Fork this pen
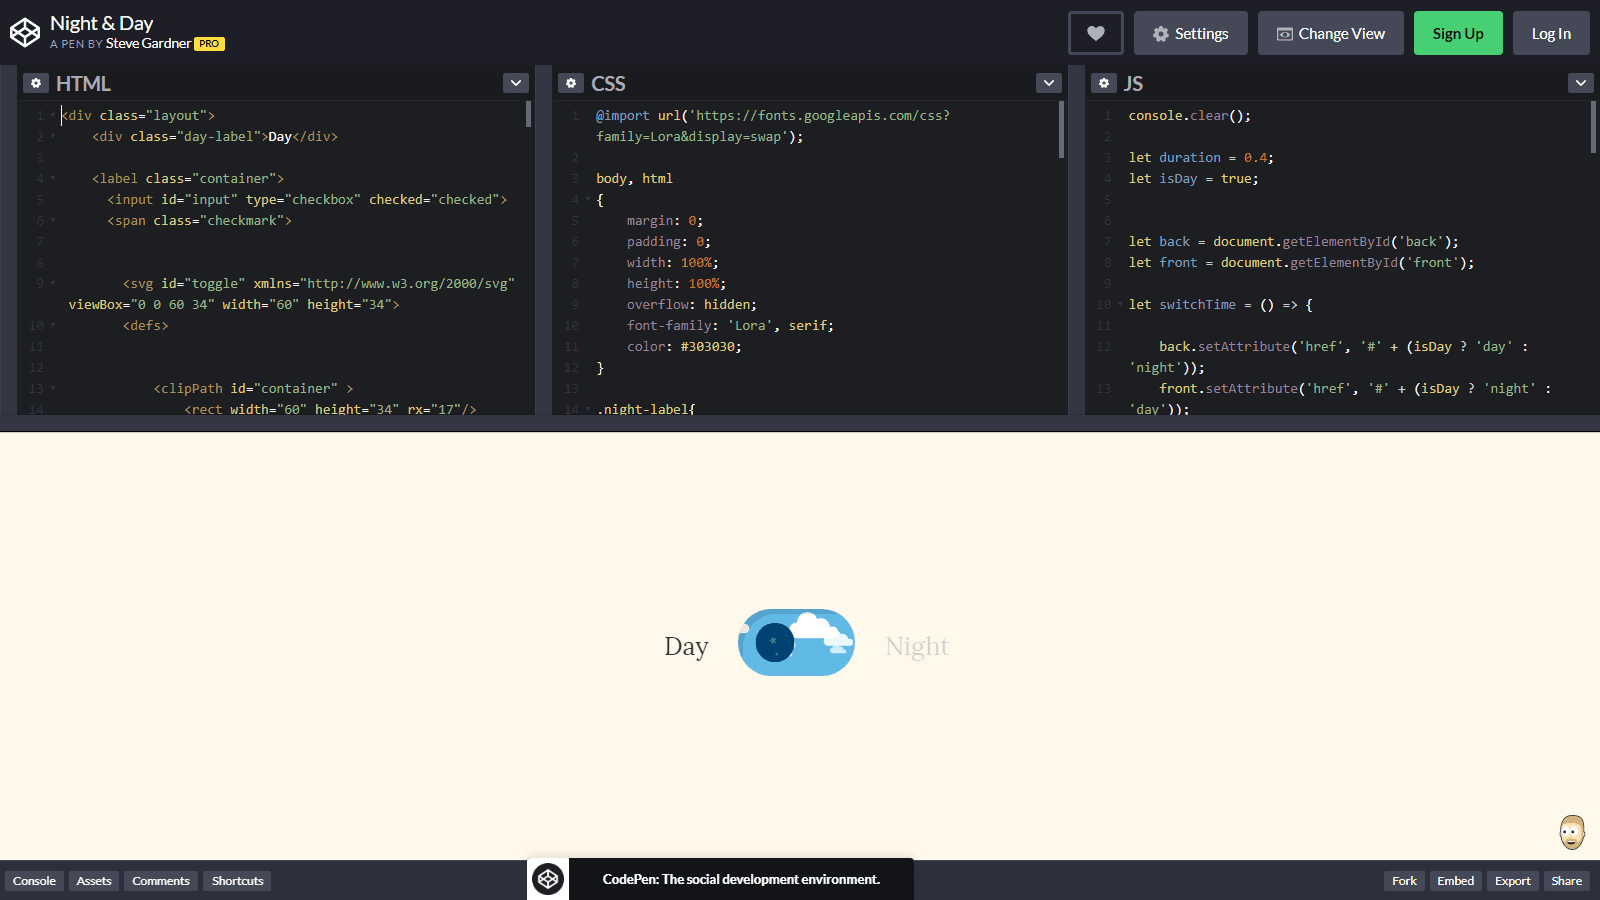 [x=1403, y=880]
